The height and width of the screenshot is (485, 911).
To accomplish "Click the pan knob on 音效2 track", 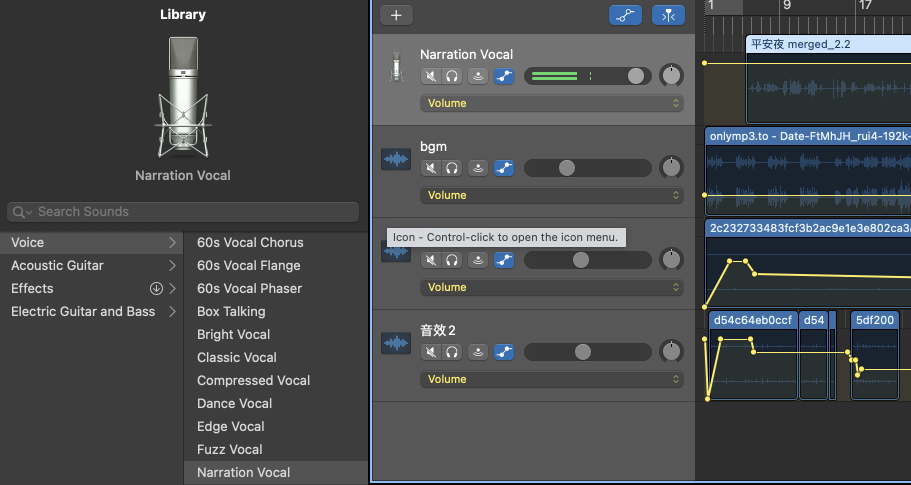I will (672, 352).
